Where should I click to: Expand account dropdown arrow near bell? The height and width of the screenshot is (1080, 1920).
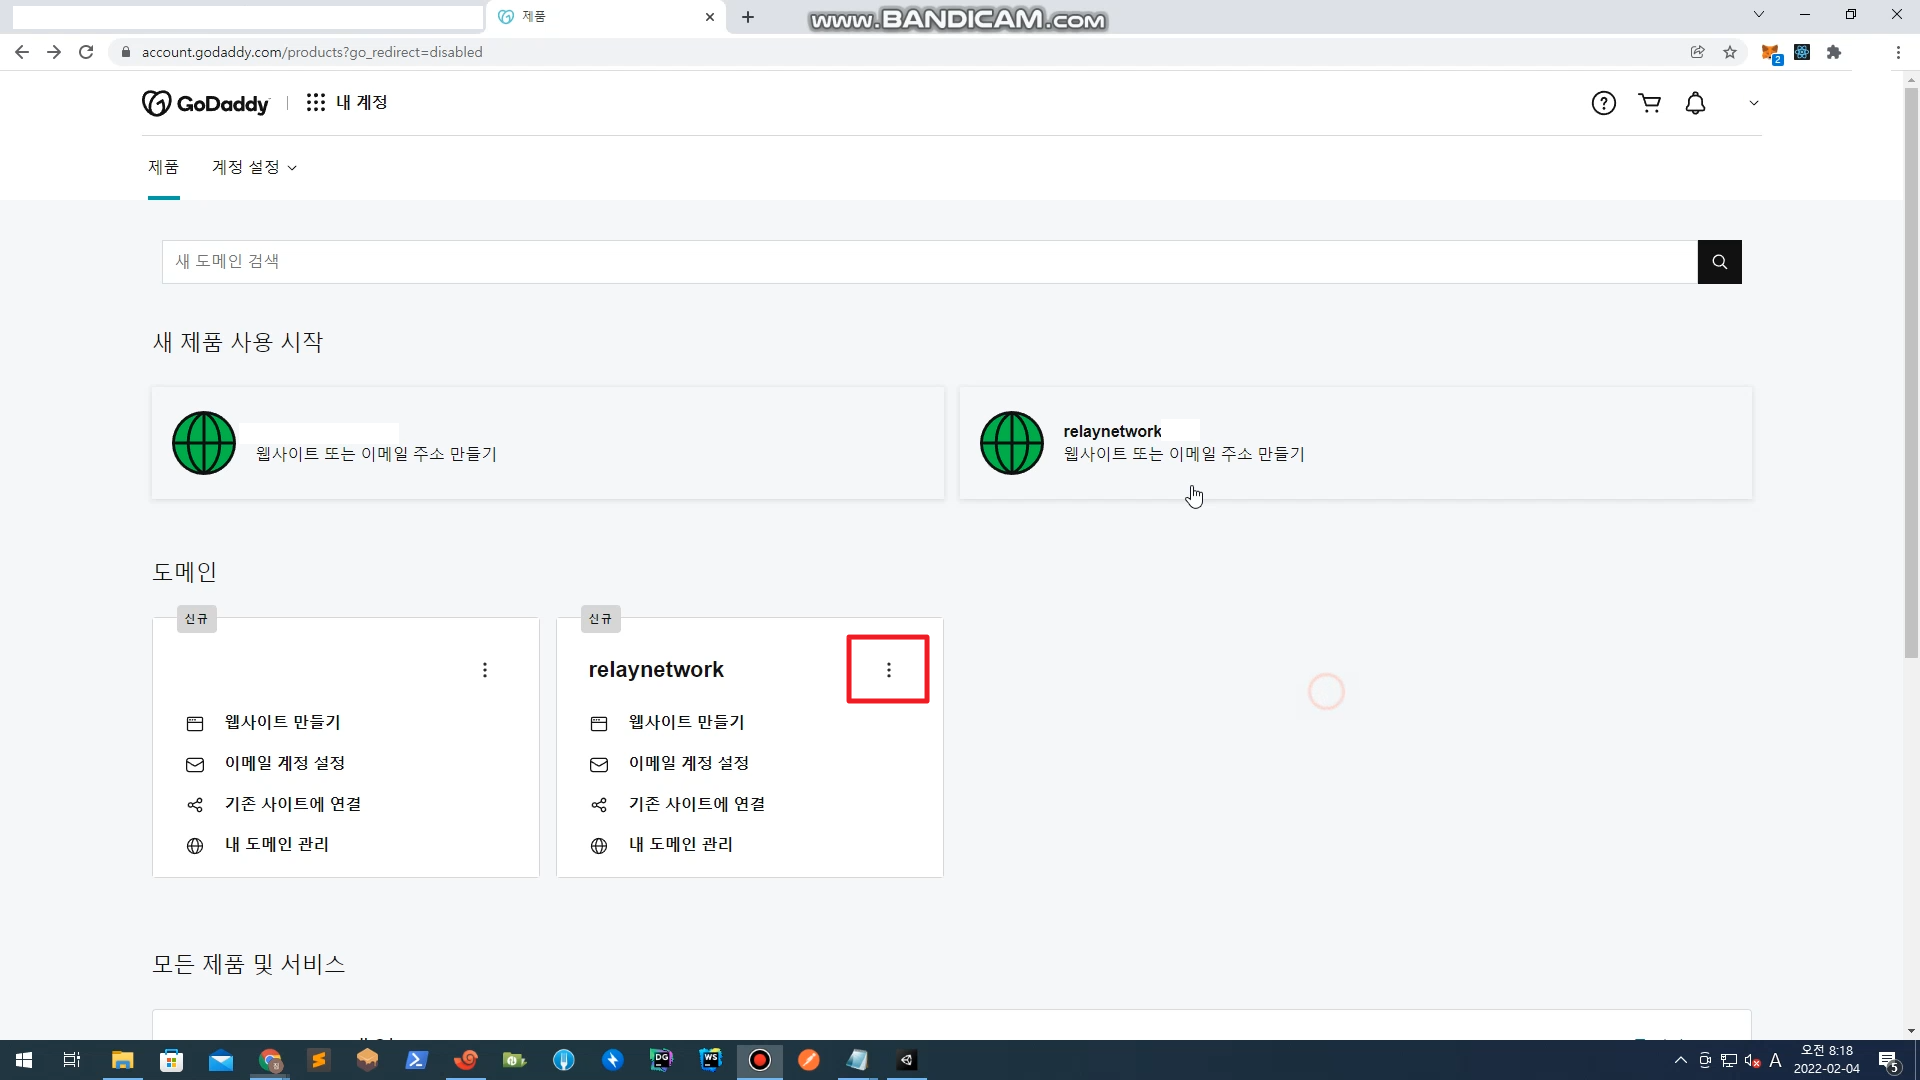coord(1753,103)
